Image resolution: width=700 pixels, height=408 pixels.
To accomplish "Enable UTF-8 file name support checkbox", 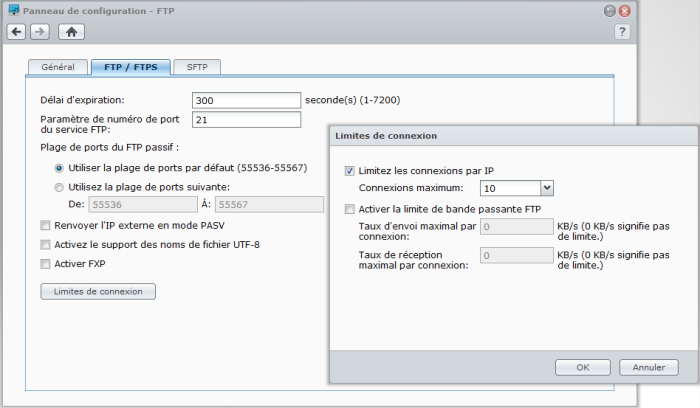I will pos(45,244).
